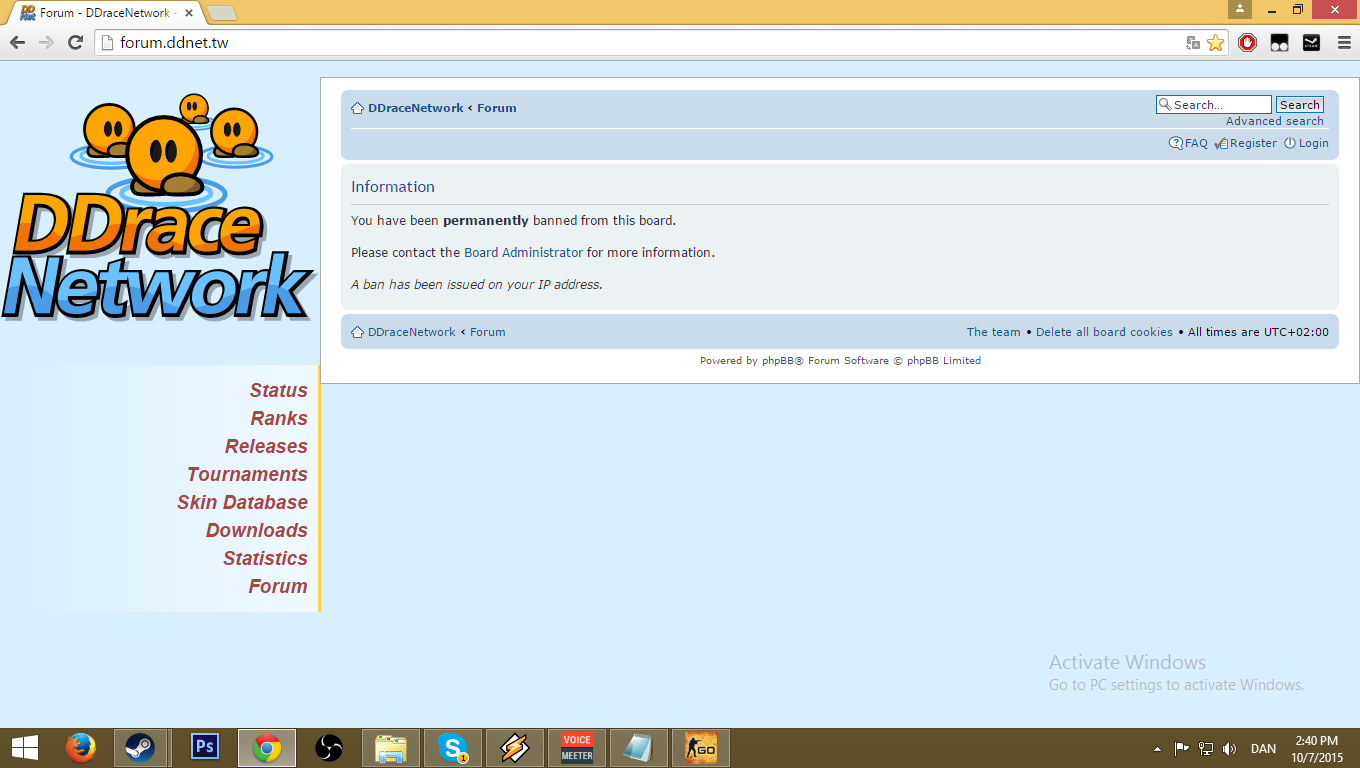Click the volume speaker tray icon
Image resolution: width=1360 pixels, height=768 pixels.
click(1229, 748)
